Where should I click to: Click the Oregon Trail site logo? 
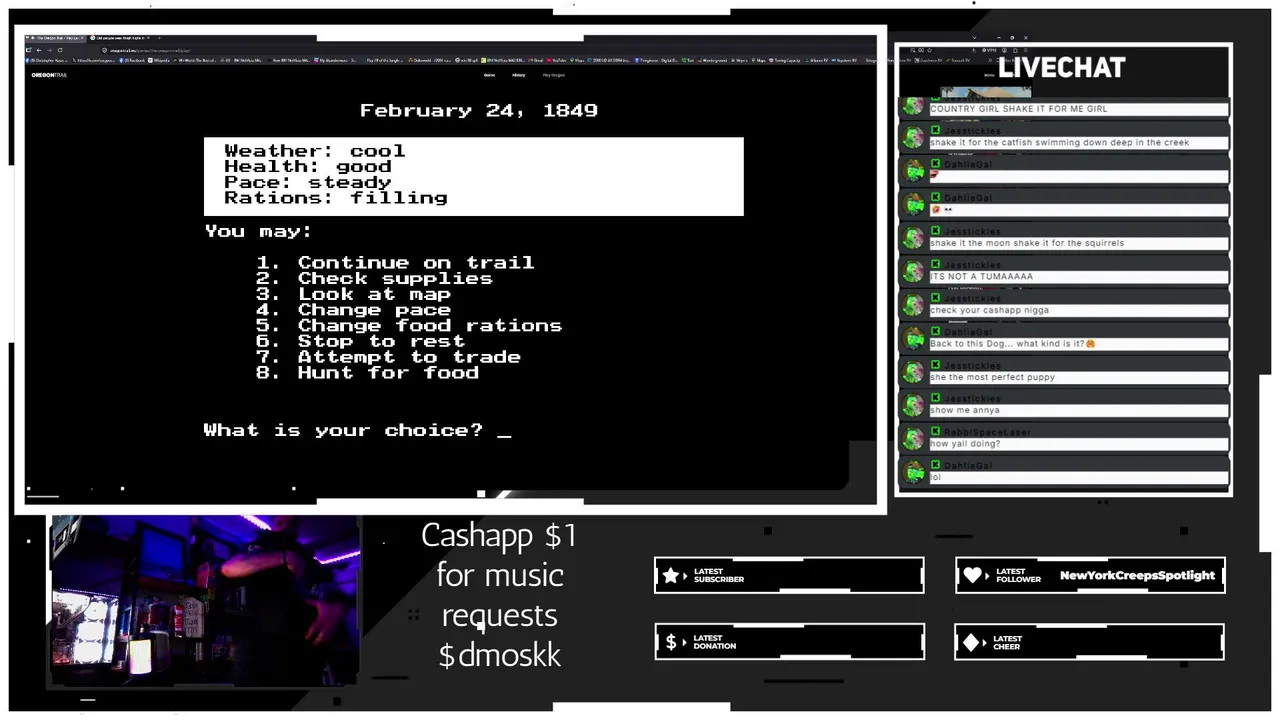49,75
